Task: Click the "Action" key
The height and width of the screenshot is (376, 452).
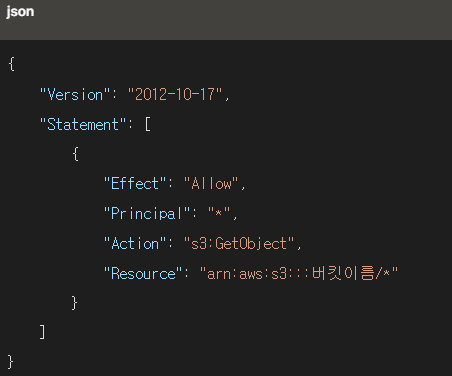Action: 135,243
